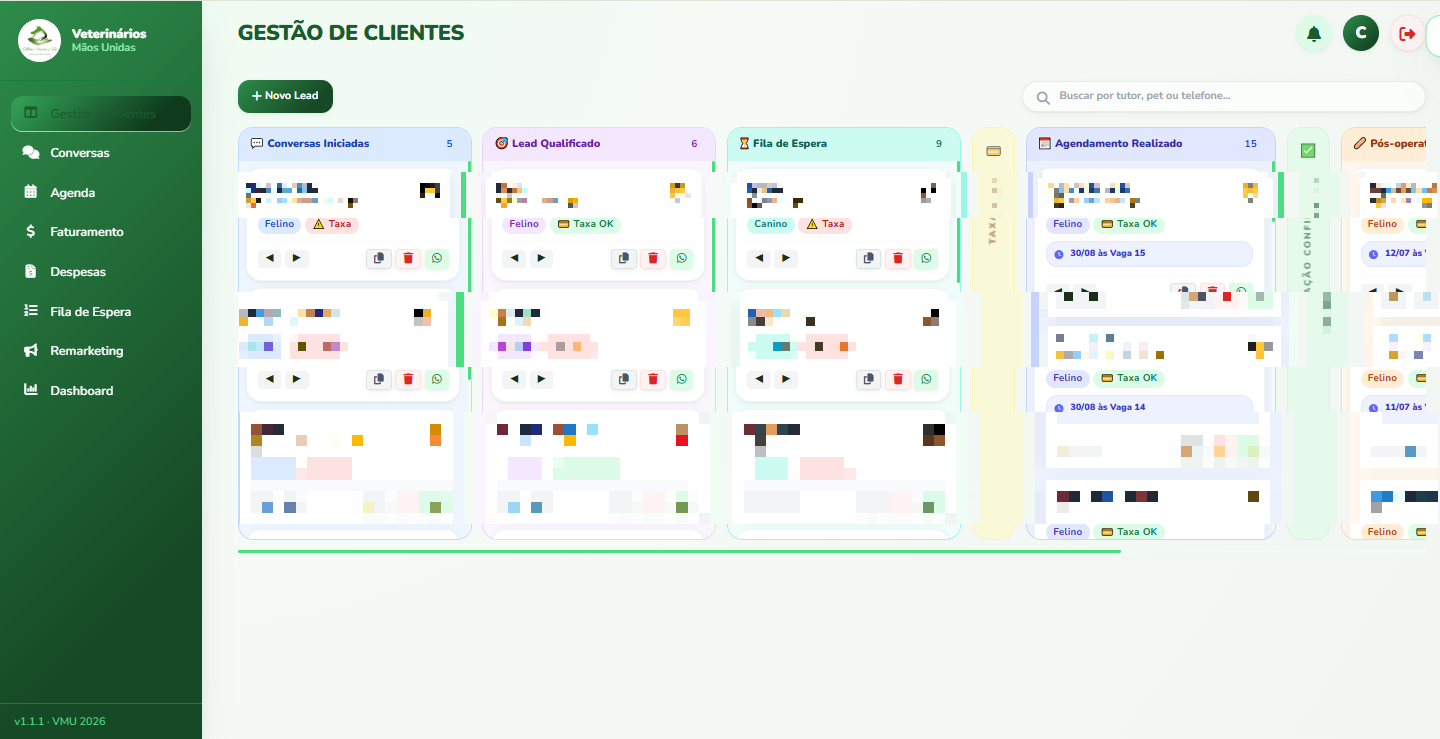Screen dimensions: 1440x739
Task: Expand the collapsed yellow Taxa column
Action: tap(993, 333)
